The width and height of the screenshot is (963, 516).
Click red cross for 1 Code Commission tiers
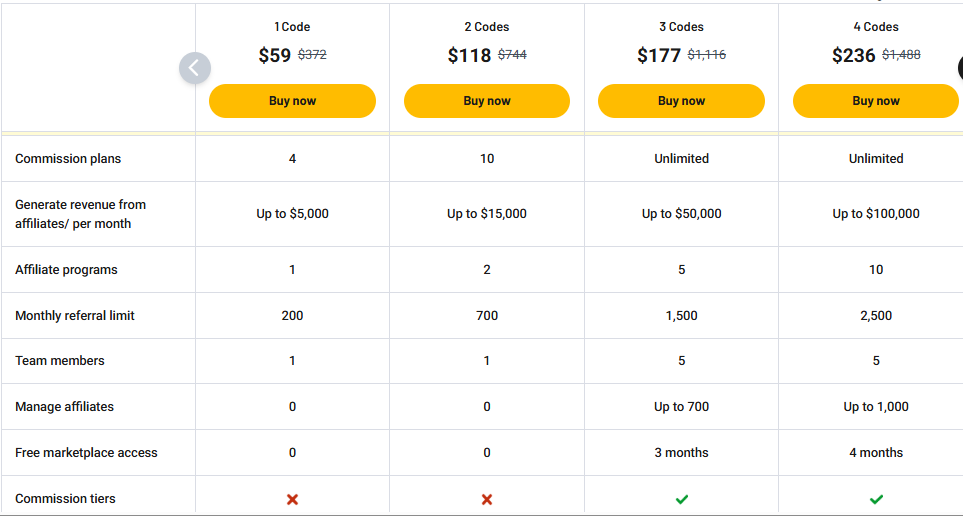pos(292,499)
